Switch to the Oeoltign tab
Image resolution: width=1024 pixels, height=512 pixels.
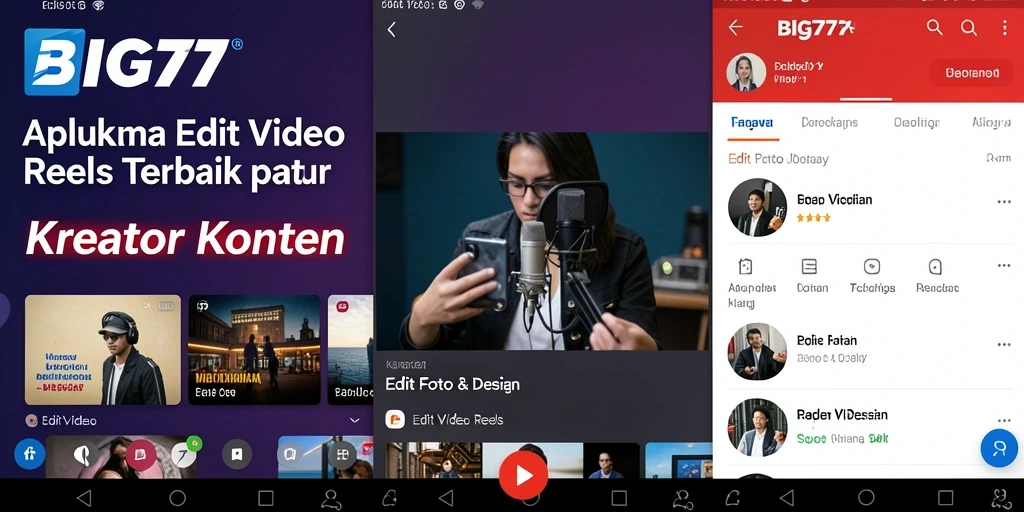point(916,122)
